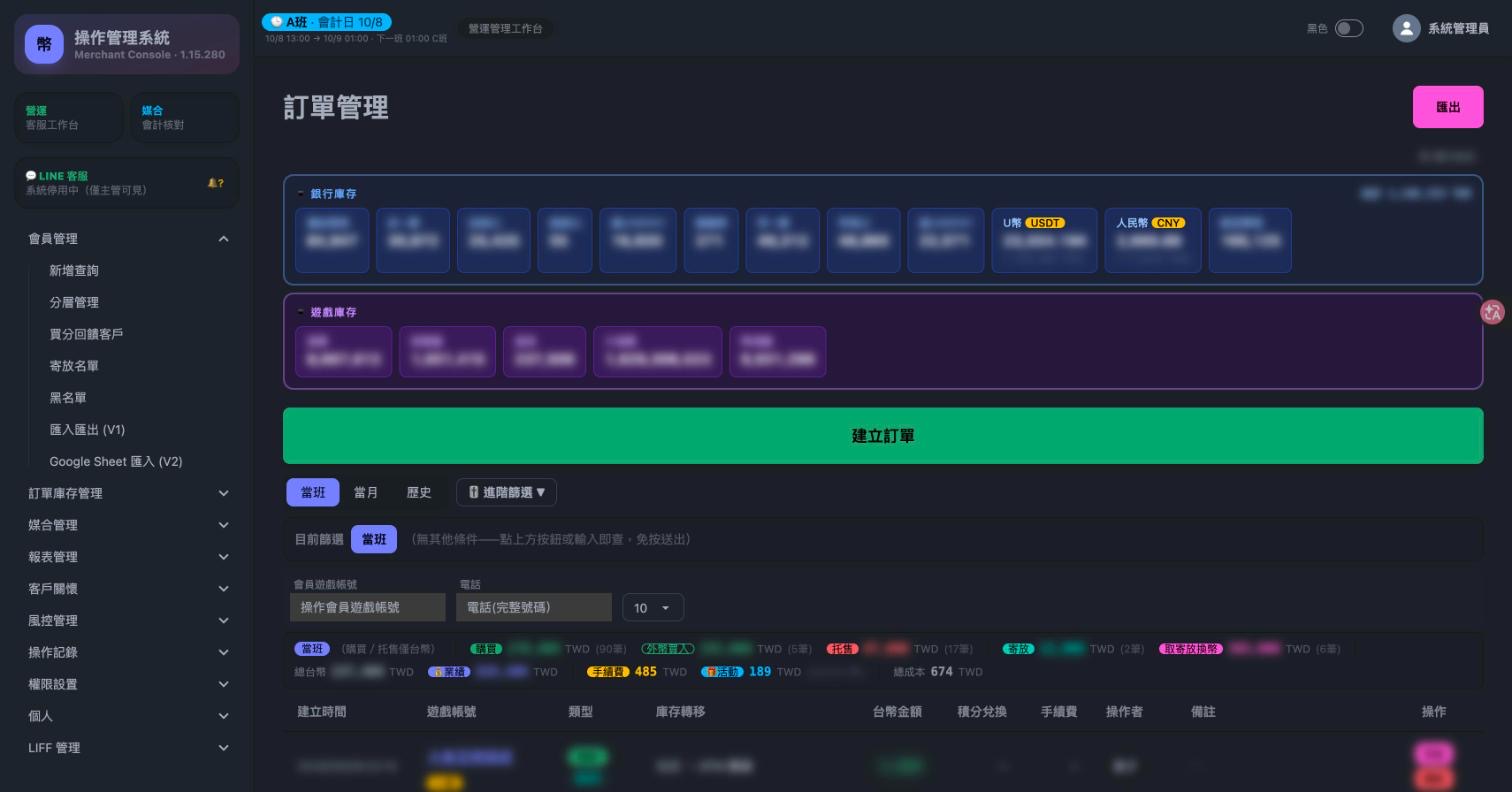The width and height of the screenshot is (1512, 792).
Task: Open the page size dropdown showing 10
Action: (653, 608)
